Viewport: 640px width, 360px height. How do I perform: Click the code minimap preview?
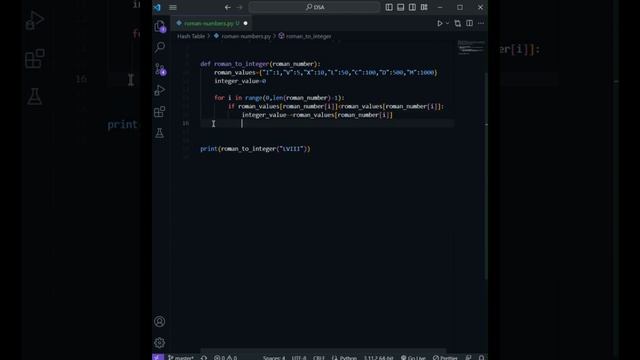471,47
